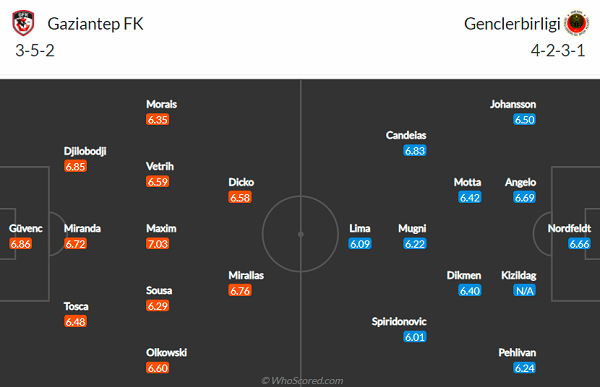
Task: Click Tosca's 6.48 rating badge
Action: 75,322
